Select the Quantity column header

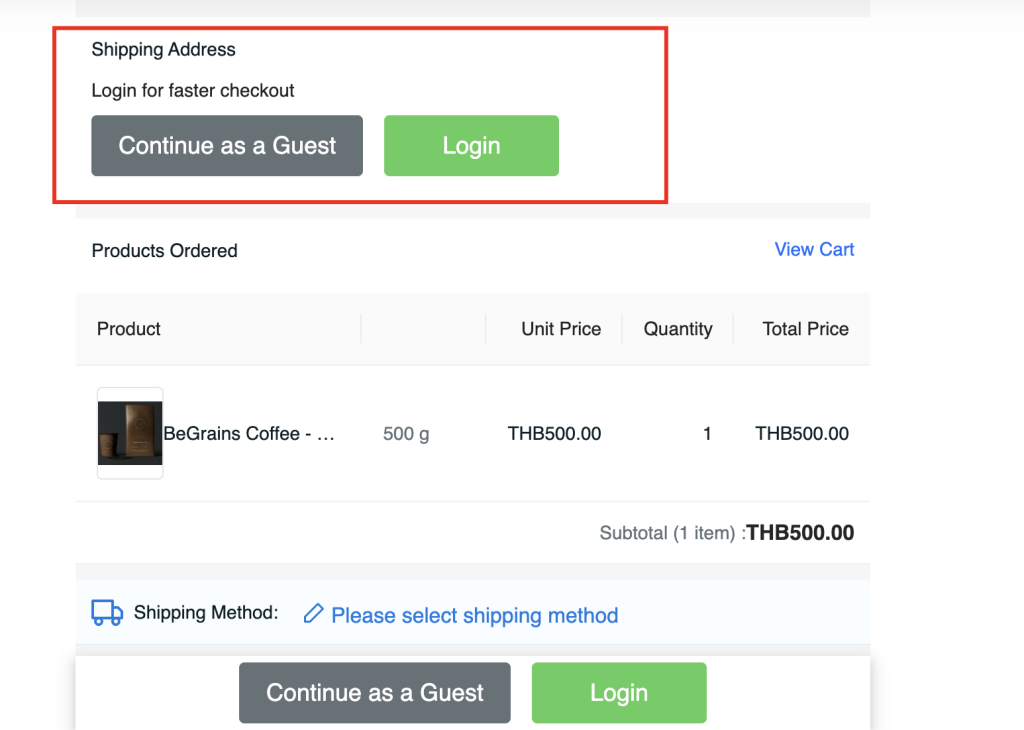678,329
